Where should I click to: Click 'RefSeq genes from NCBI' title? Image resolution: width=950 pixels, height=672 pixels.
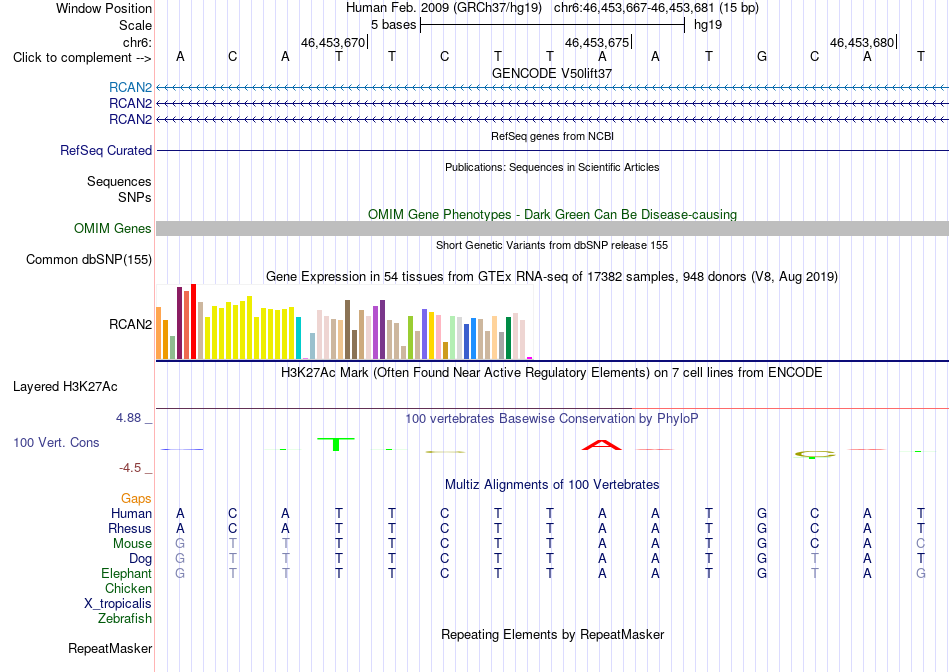point(552,136)
